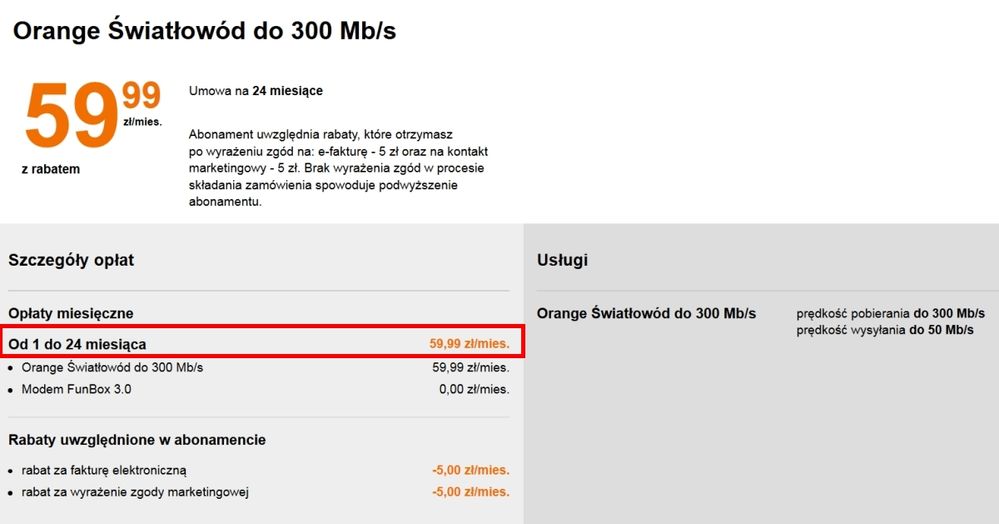
Task: Select "rabat za fakturę elektroniczną" entry
Action: pos(104,469)
